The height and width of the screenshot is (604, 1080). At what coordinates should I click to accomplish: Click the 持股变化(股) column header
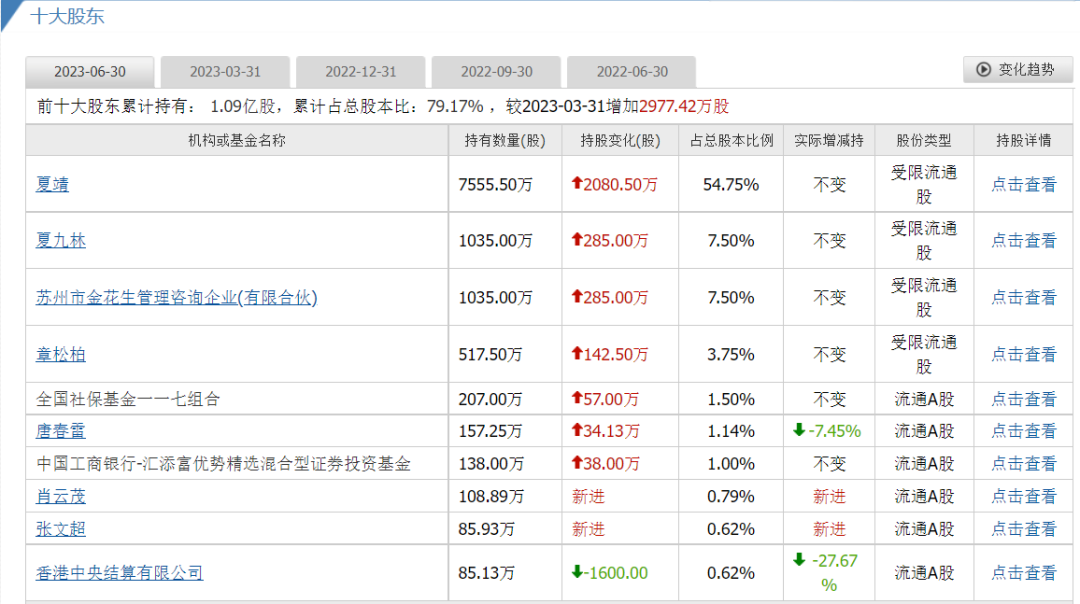point(620,140)
